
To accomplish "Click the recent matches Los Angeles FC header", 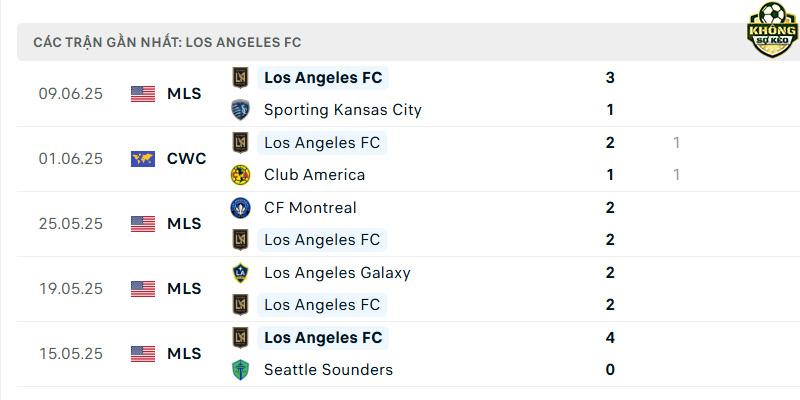I will tap(167, 42).
